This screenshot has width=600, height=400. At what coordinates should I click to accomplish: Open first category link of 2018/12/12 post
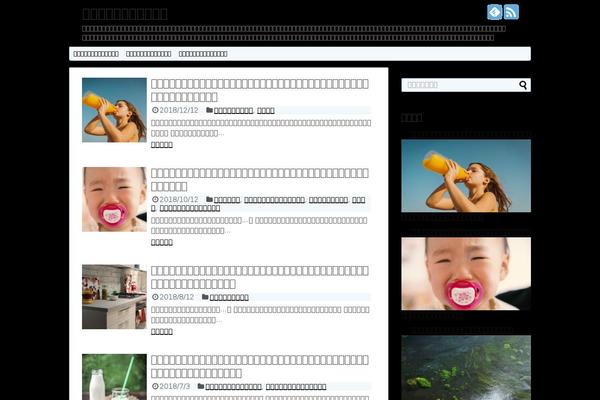click(233, 110)
